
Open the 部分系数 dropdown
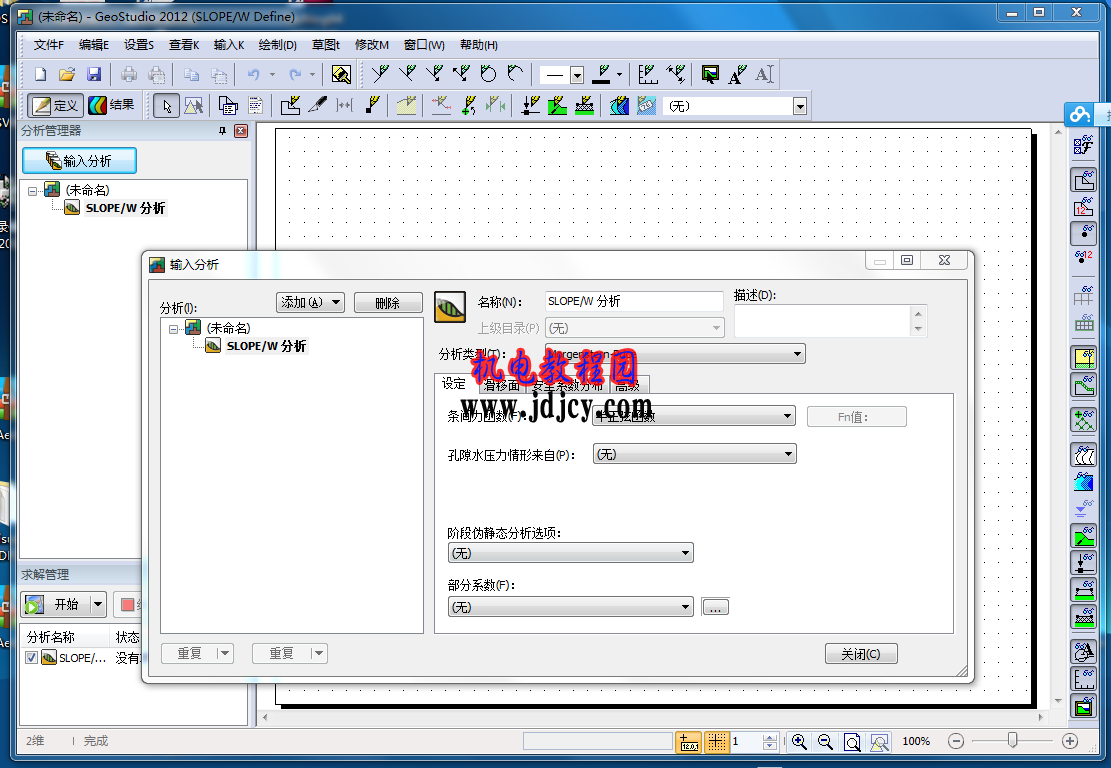point(570,606)
